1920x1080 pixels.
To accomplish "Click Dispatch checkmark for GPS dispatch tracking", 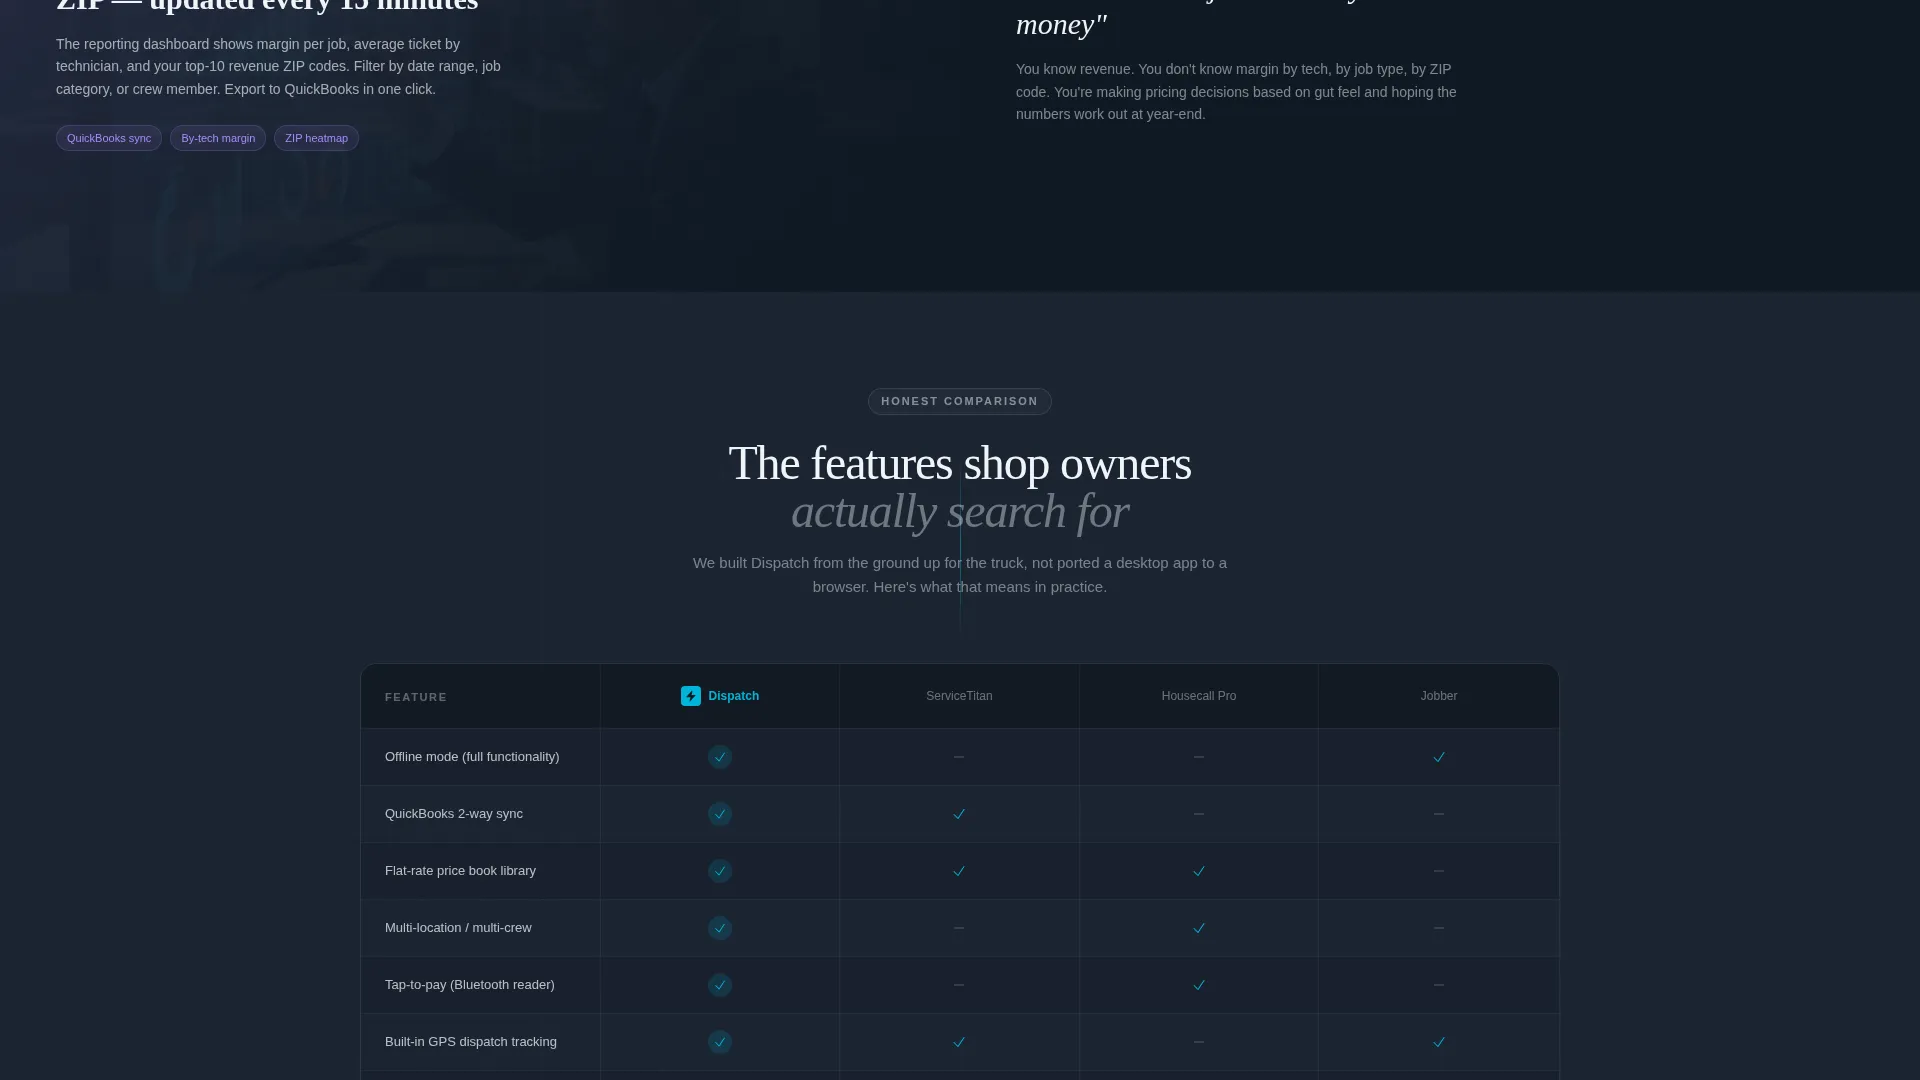I will point(720,1042).
